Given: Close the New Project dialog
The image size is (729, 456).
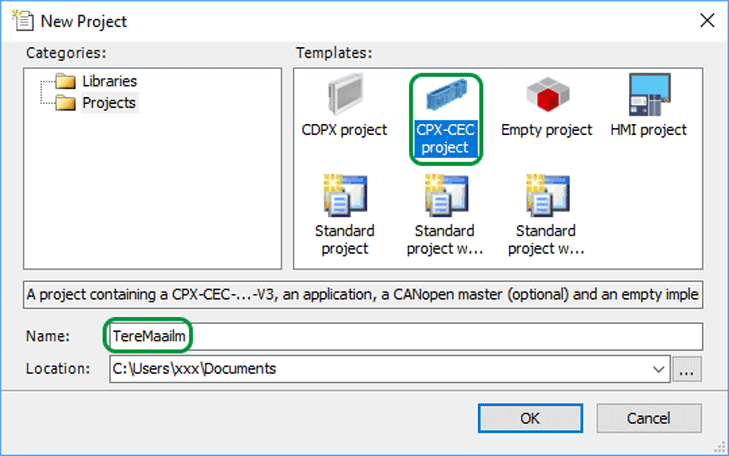Looking at the screenshot, I should (707, 20).
